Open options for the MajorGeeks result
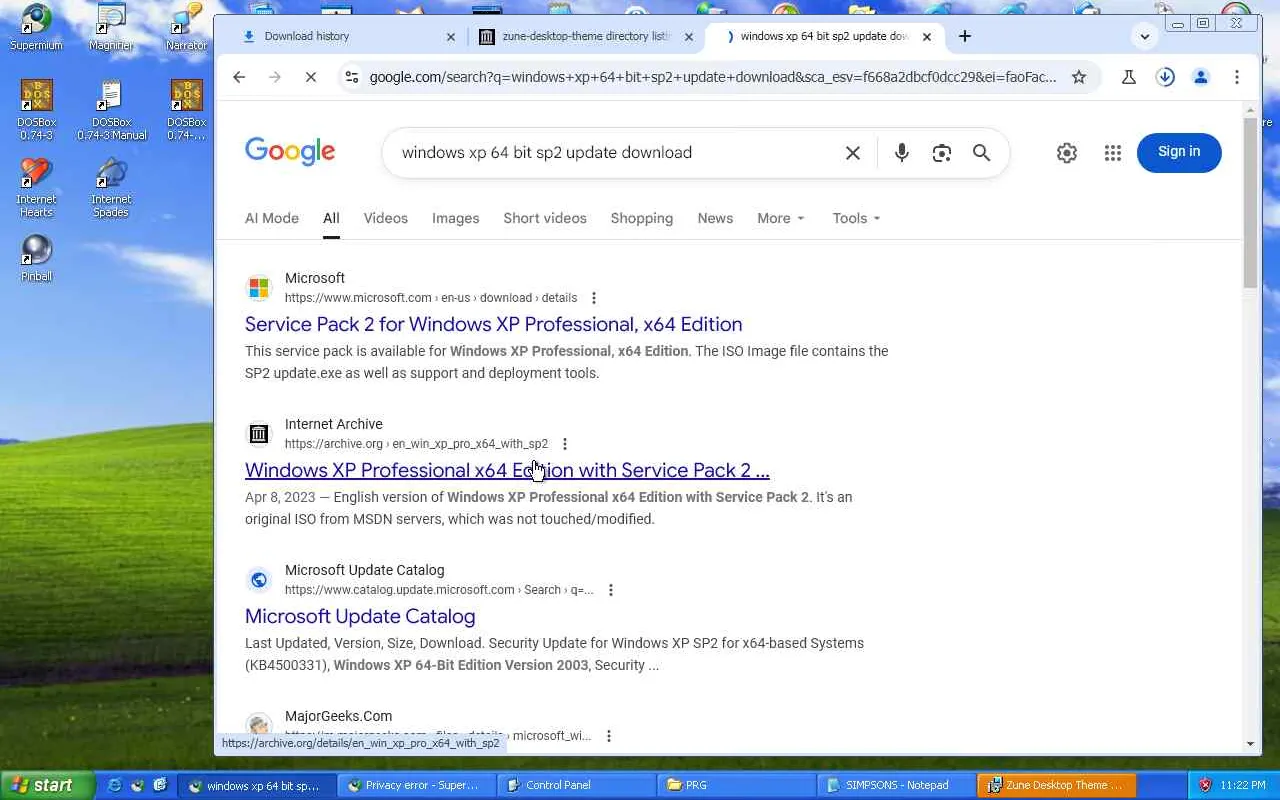This screenshot has width=1280, height=800. tap(608, 736)
